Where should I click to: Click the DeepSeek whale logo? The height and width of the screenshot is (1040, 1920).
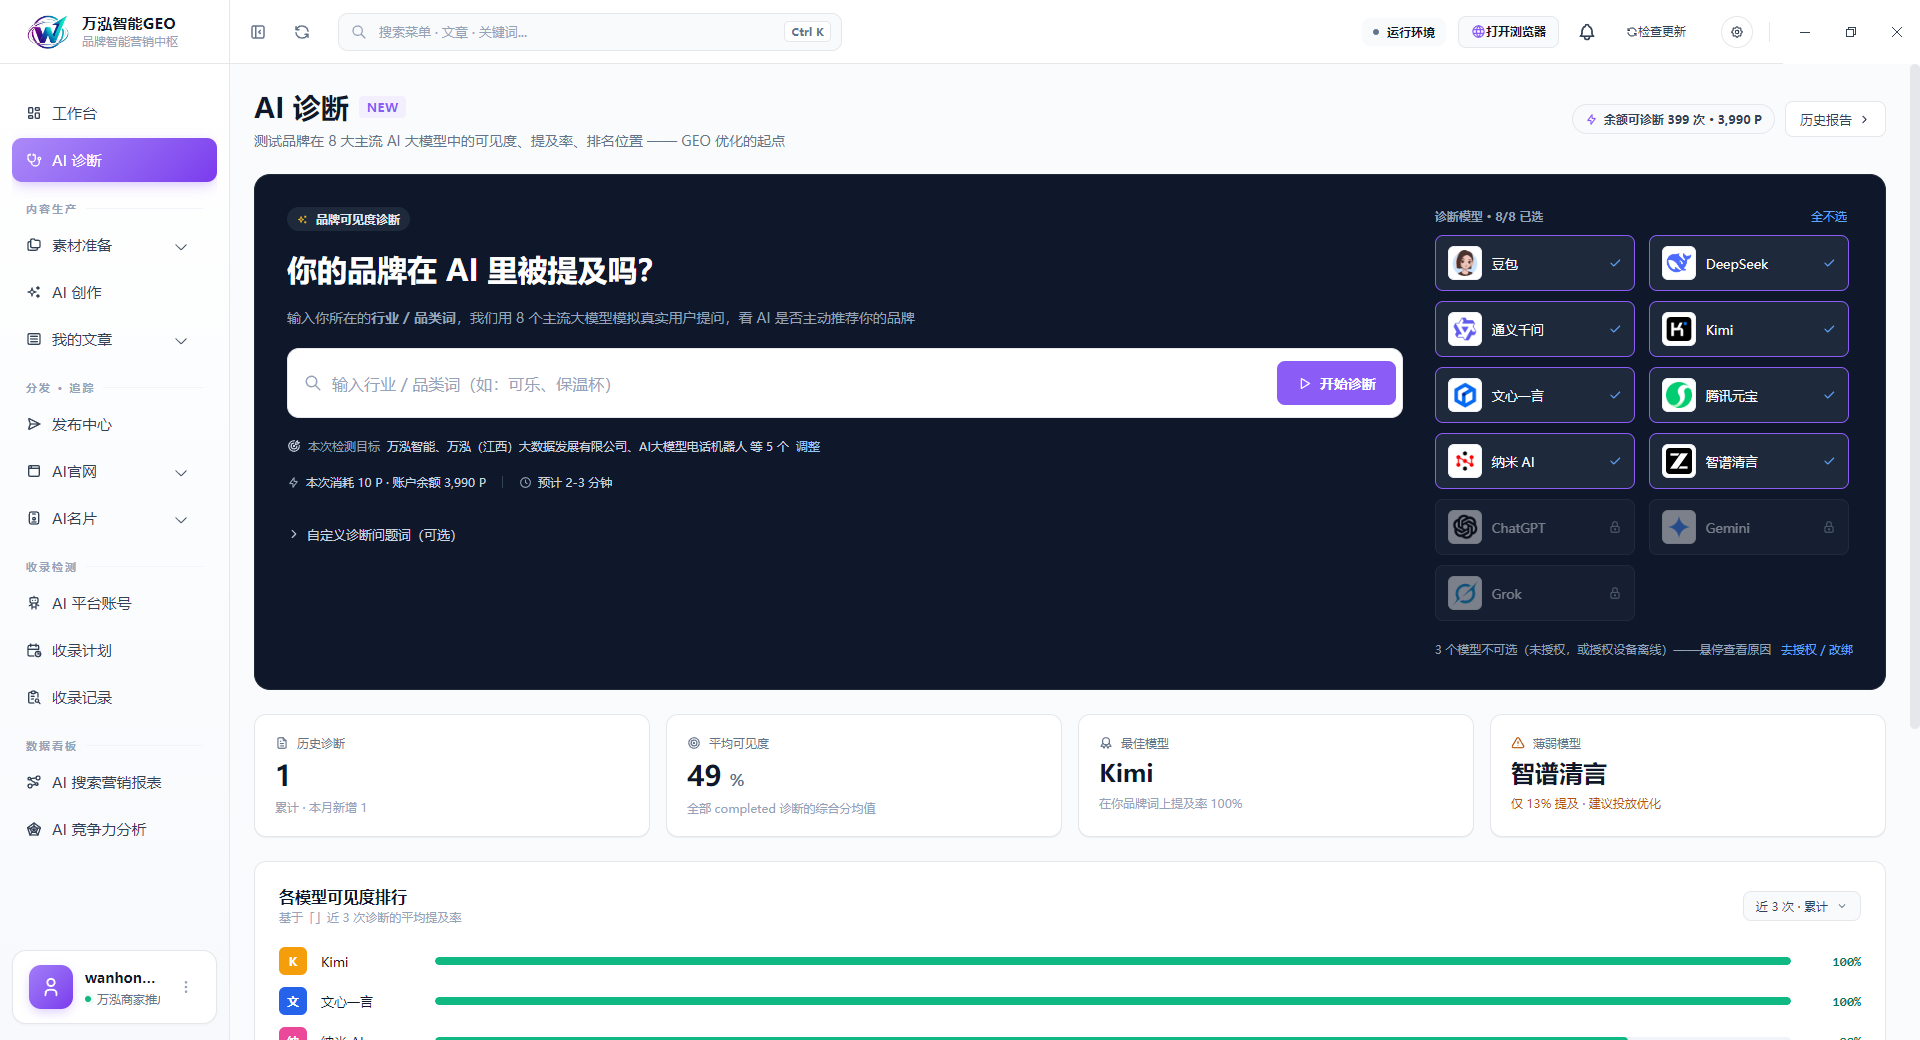pos(1679,263)
